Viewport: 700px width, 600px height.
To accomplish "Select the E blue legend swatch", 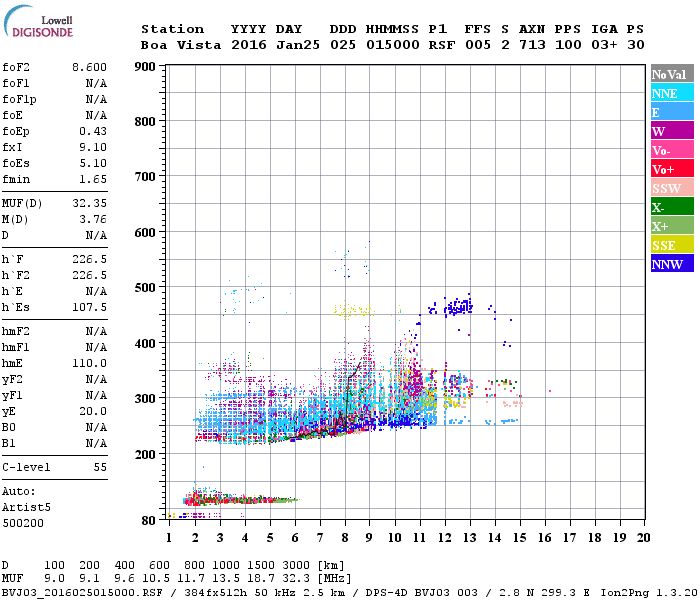I will [x=672, y=112].
